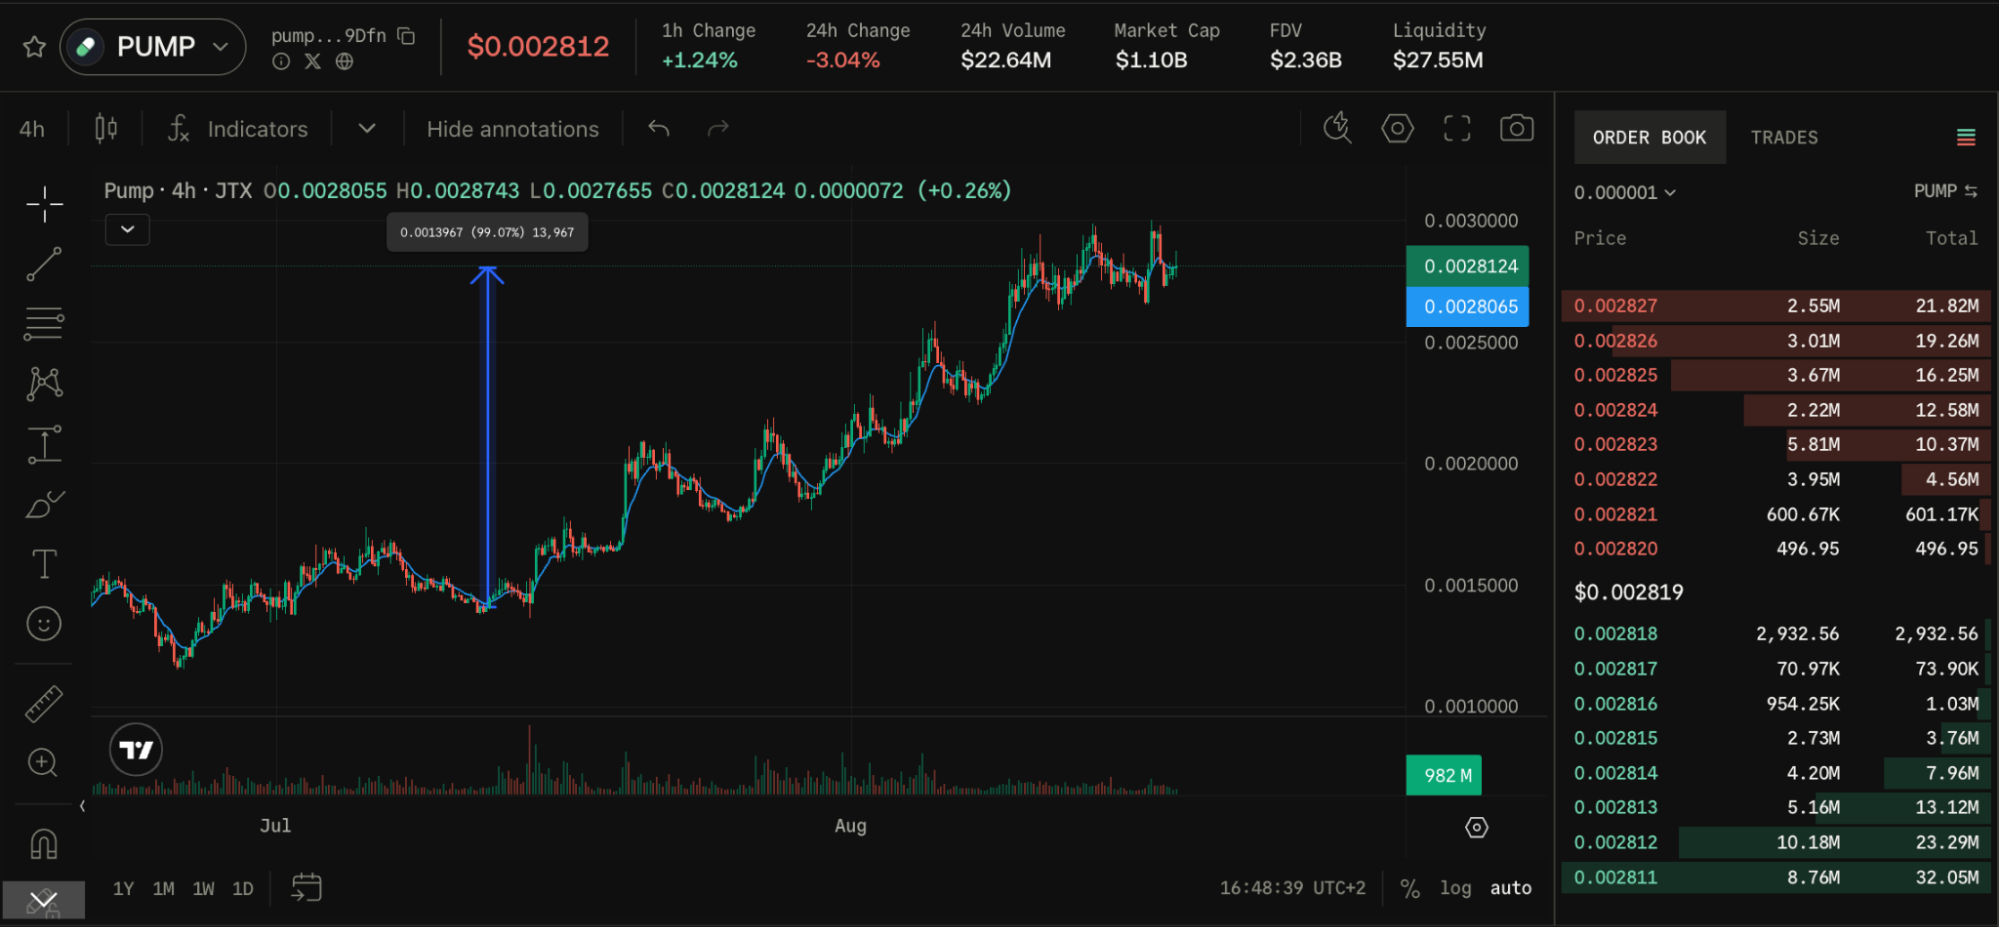This screenshot has width=1999, height=928.
Task: Open timezone settings at 16:48:39 UTC+2
Action: pos(1292,888)
